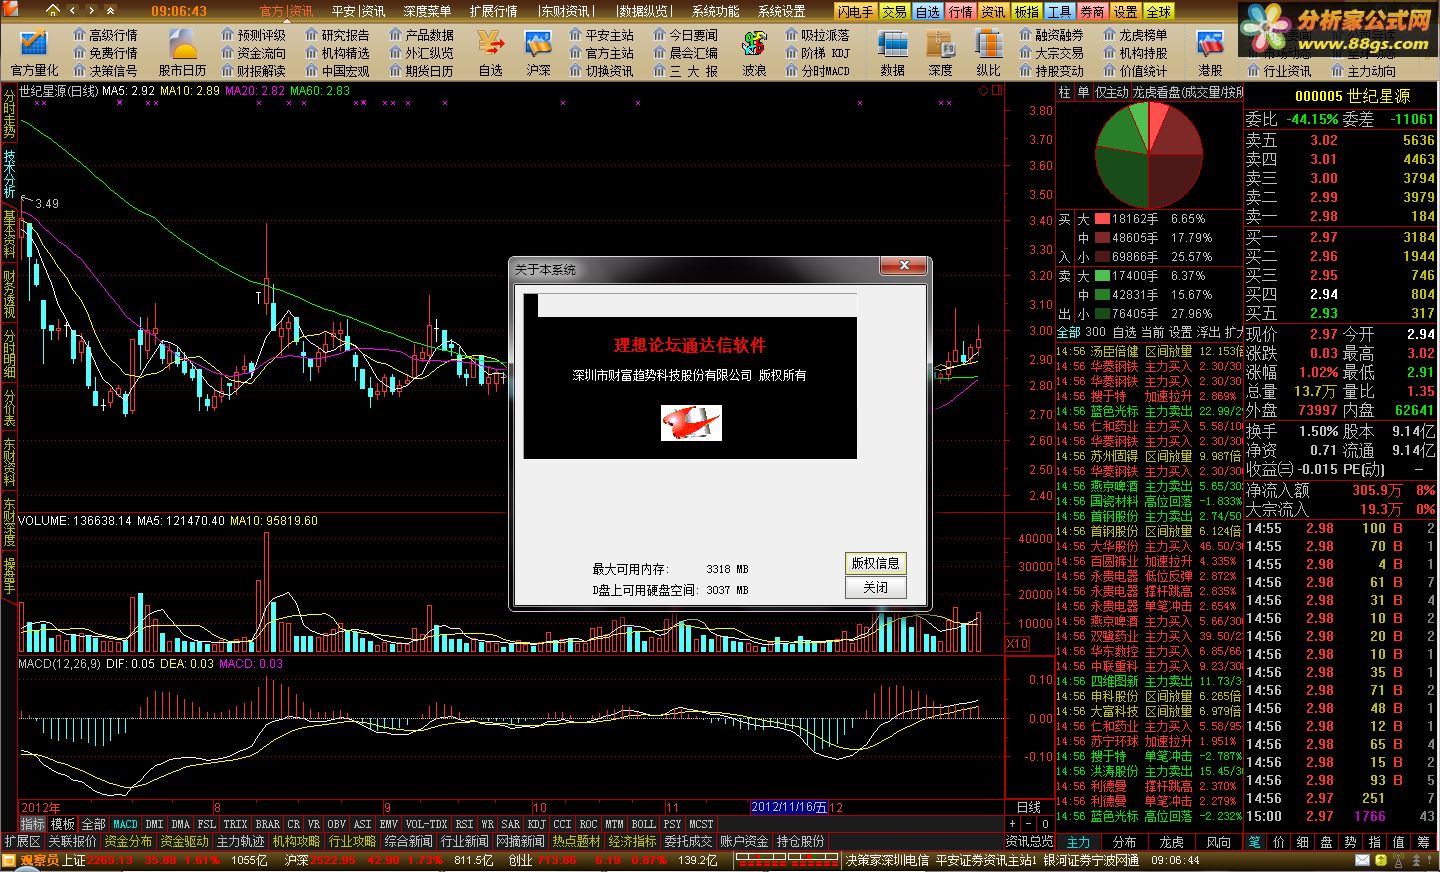Open the 基本资料 left sidebar tab

[x=9, y=232]
